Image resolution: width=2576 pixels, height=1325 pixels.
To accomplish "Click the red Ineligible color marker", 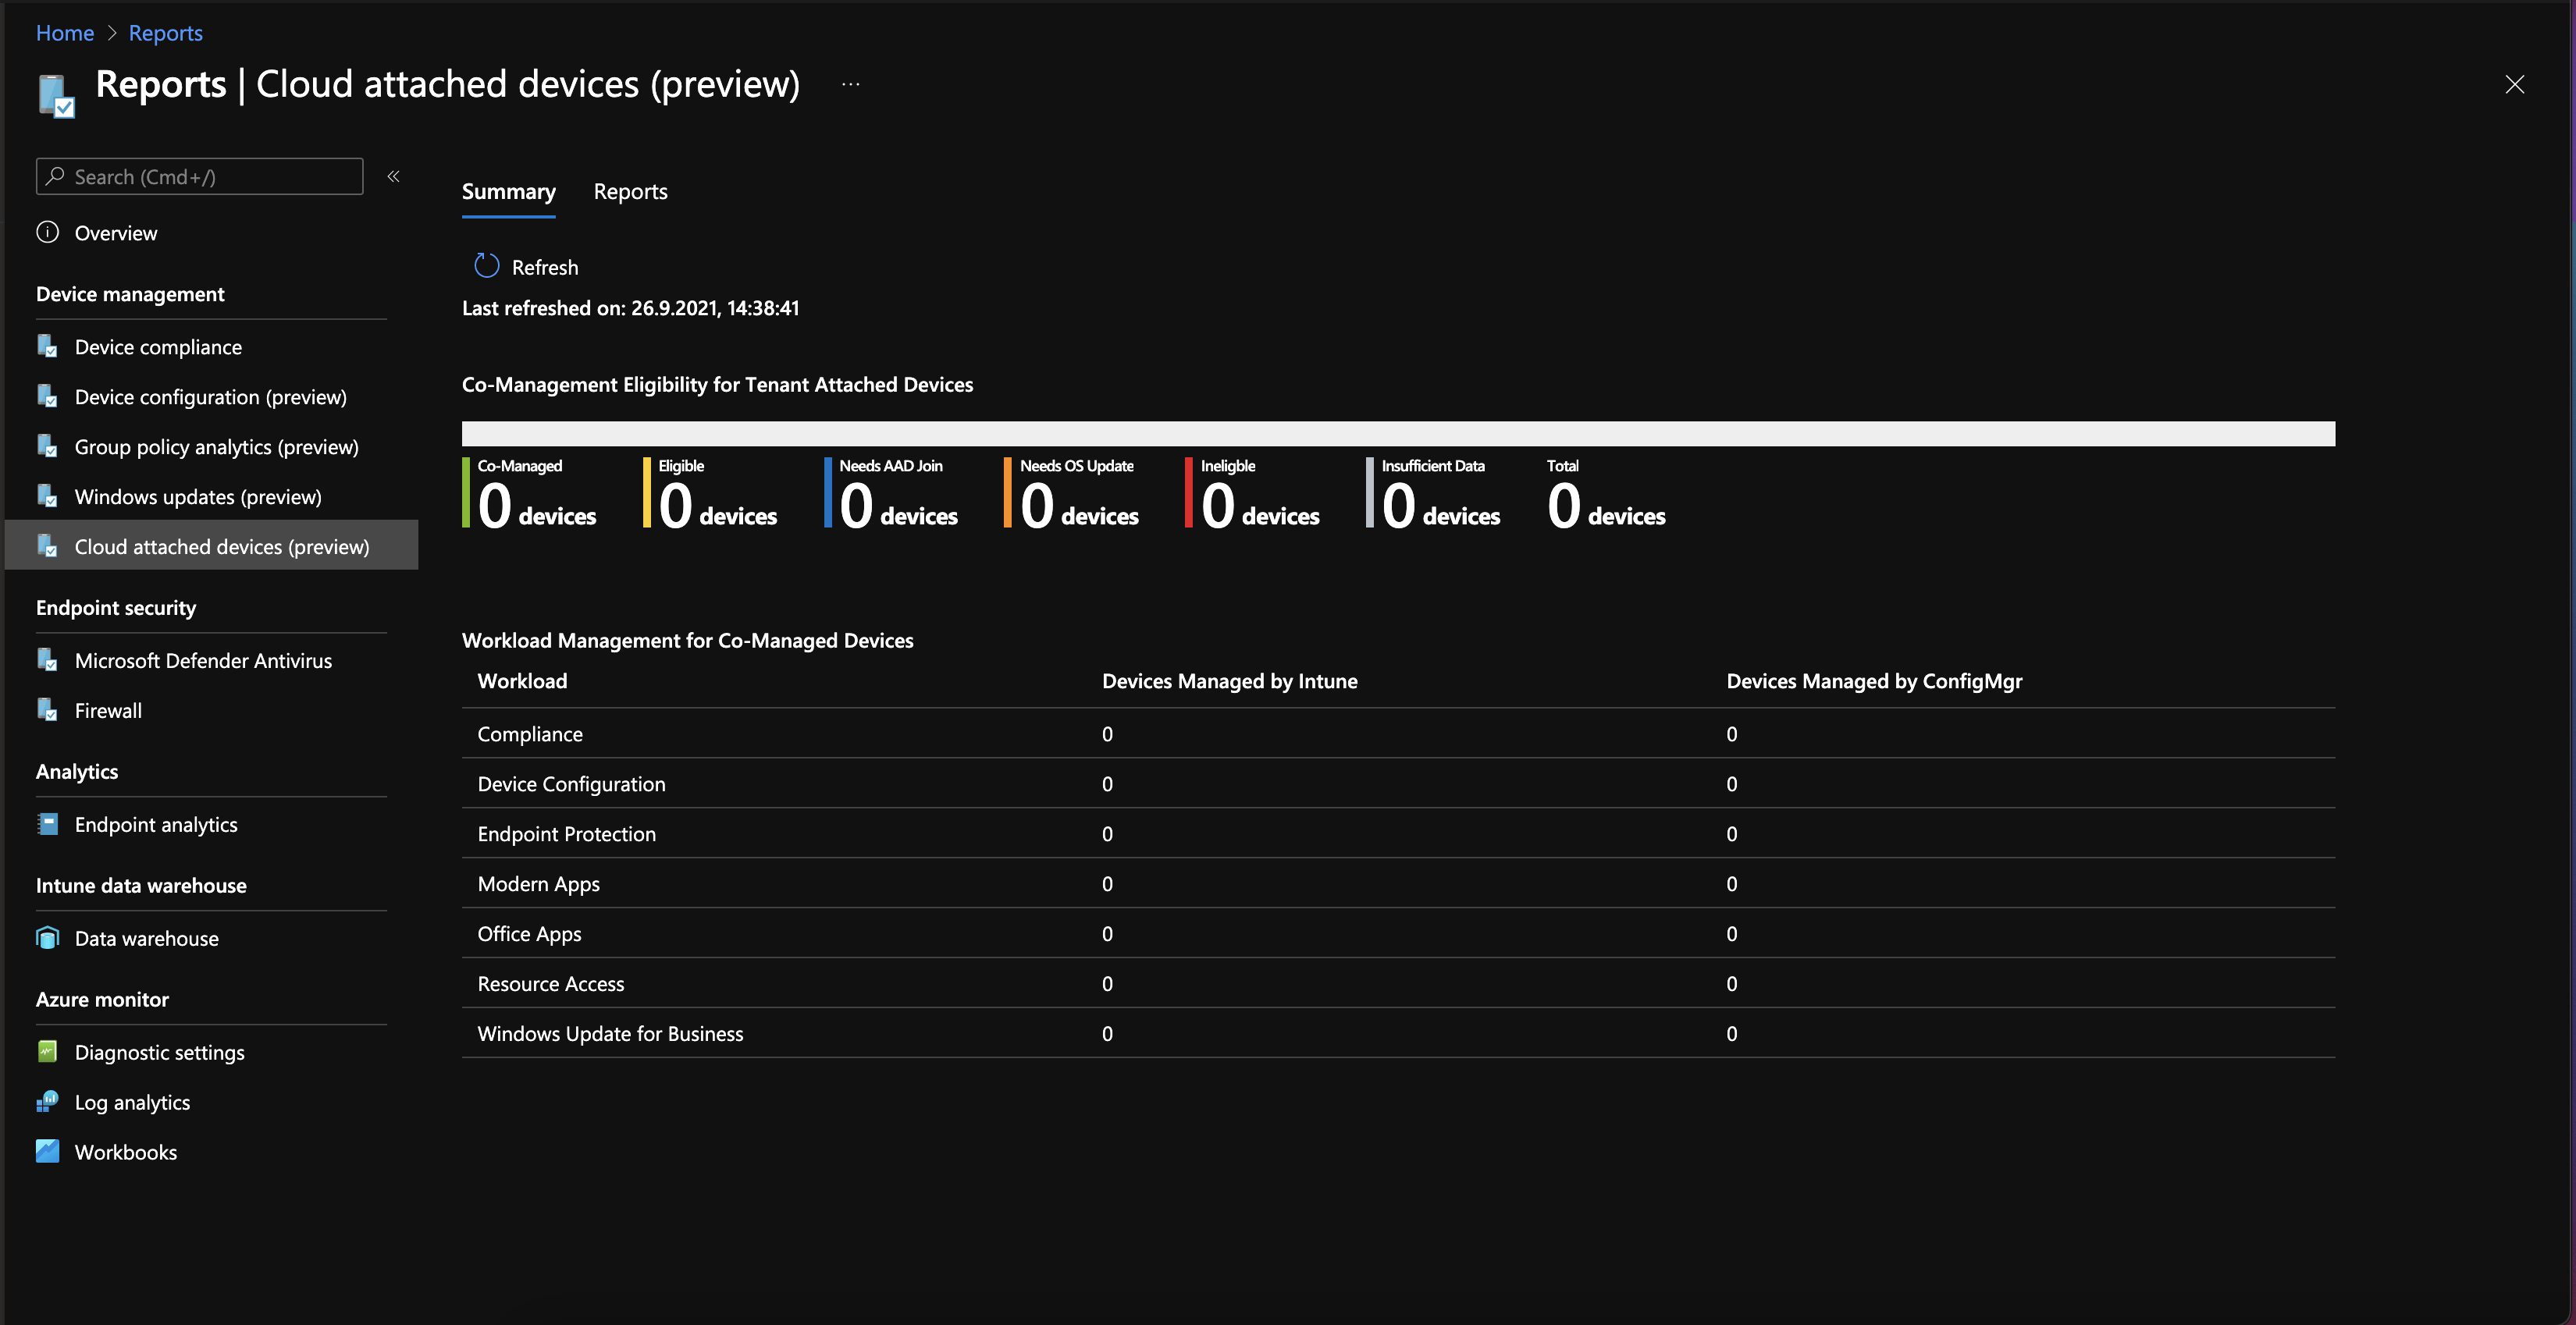I will coord(1189,492).
